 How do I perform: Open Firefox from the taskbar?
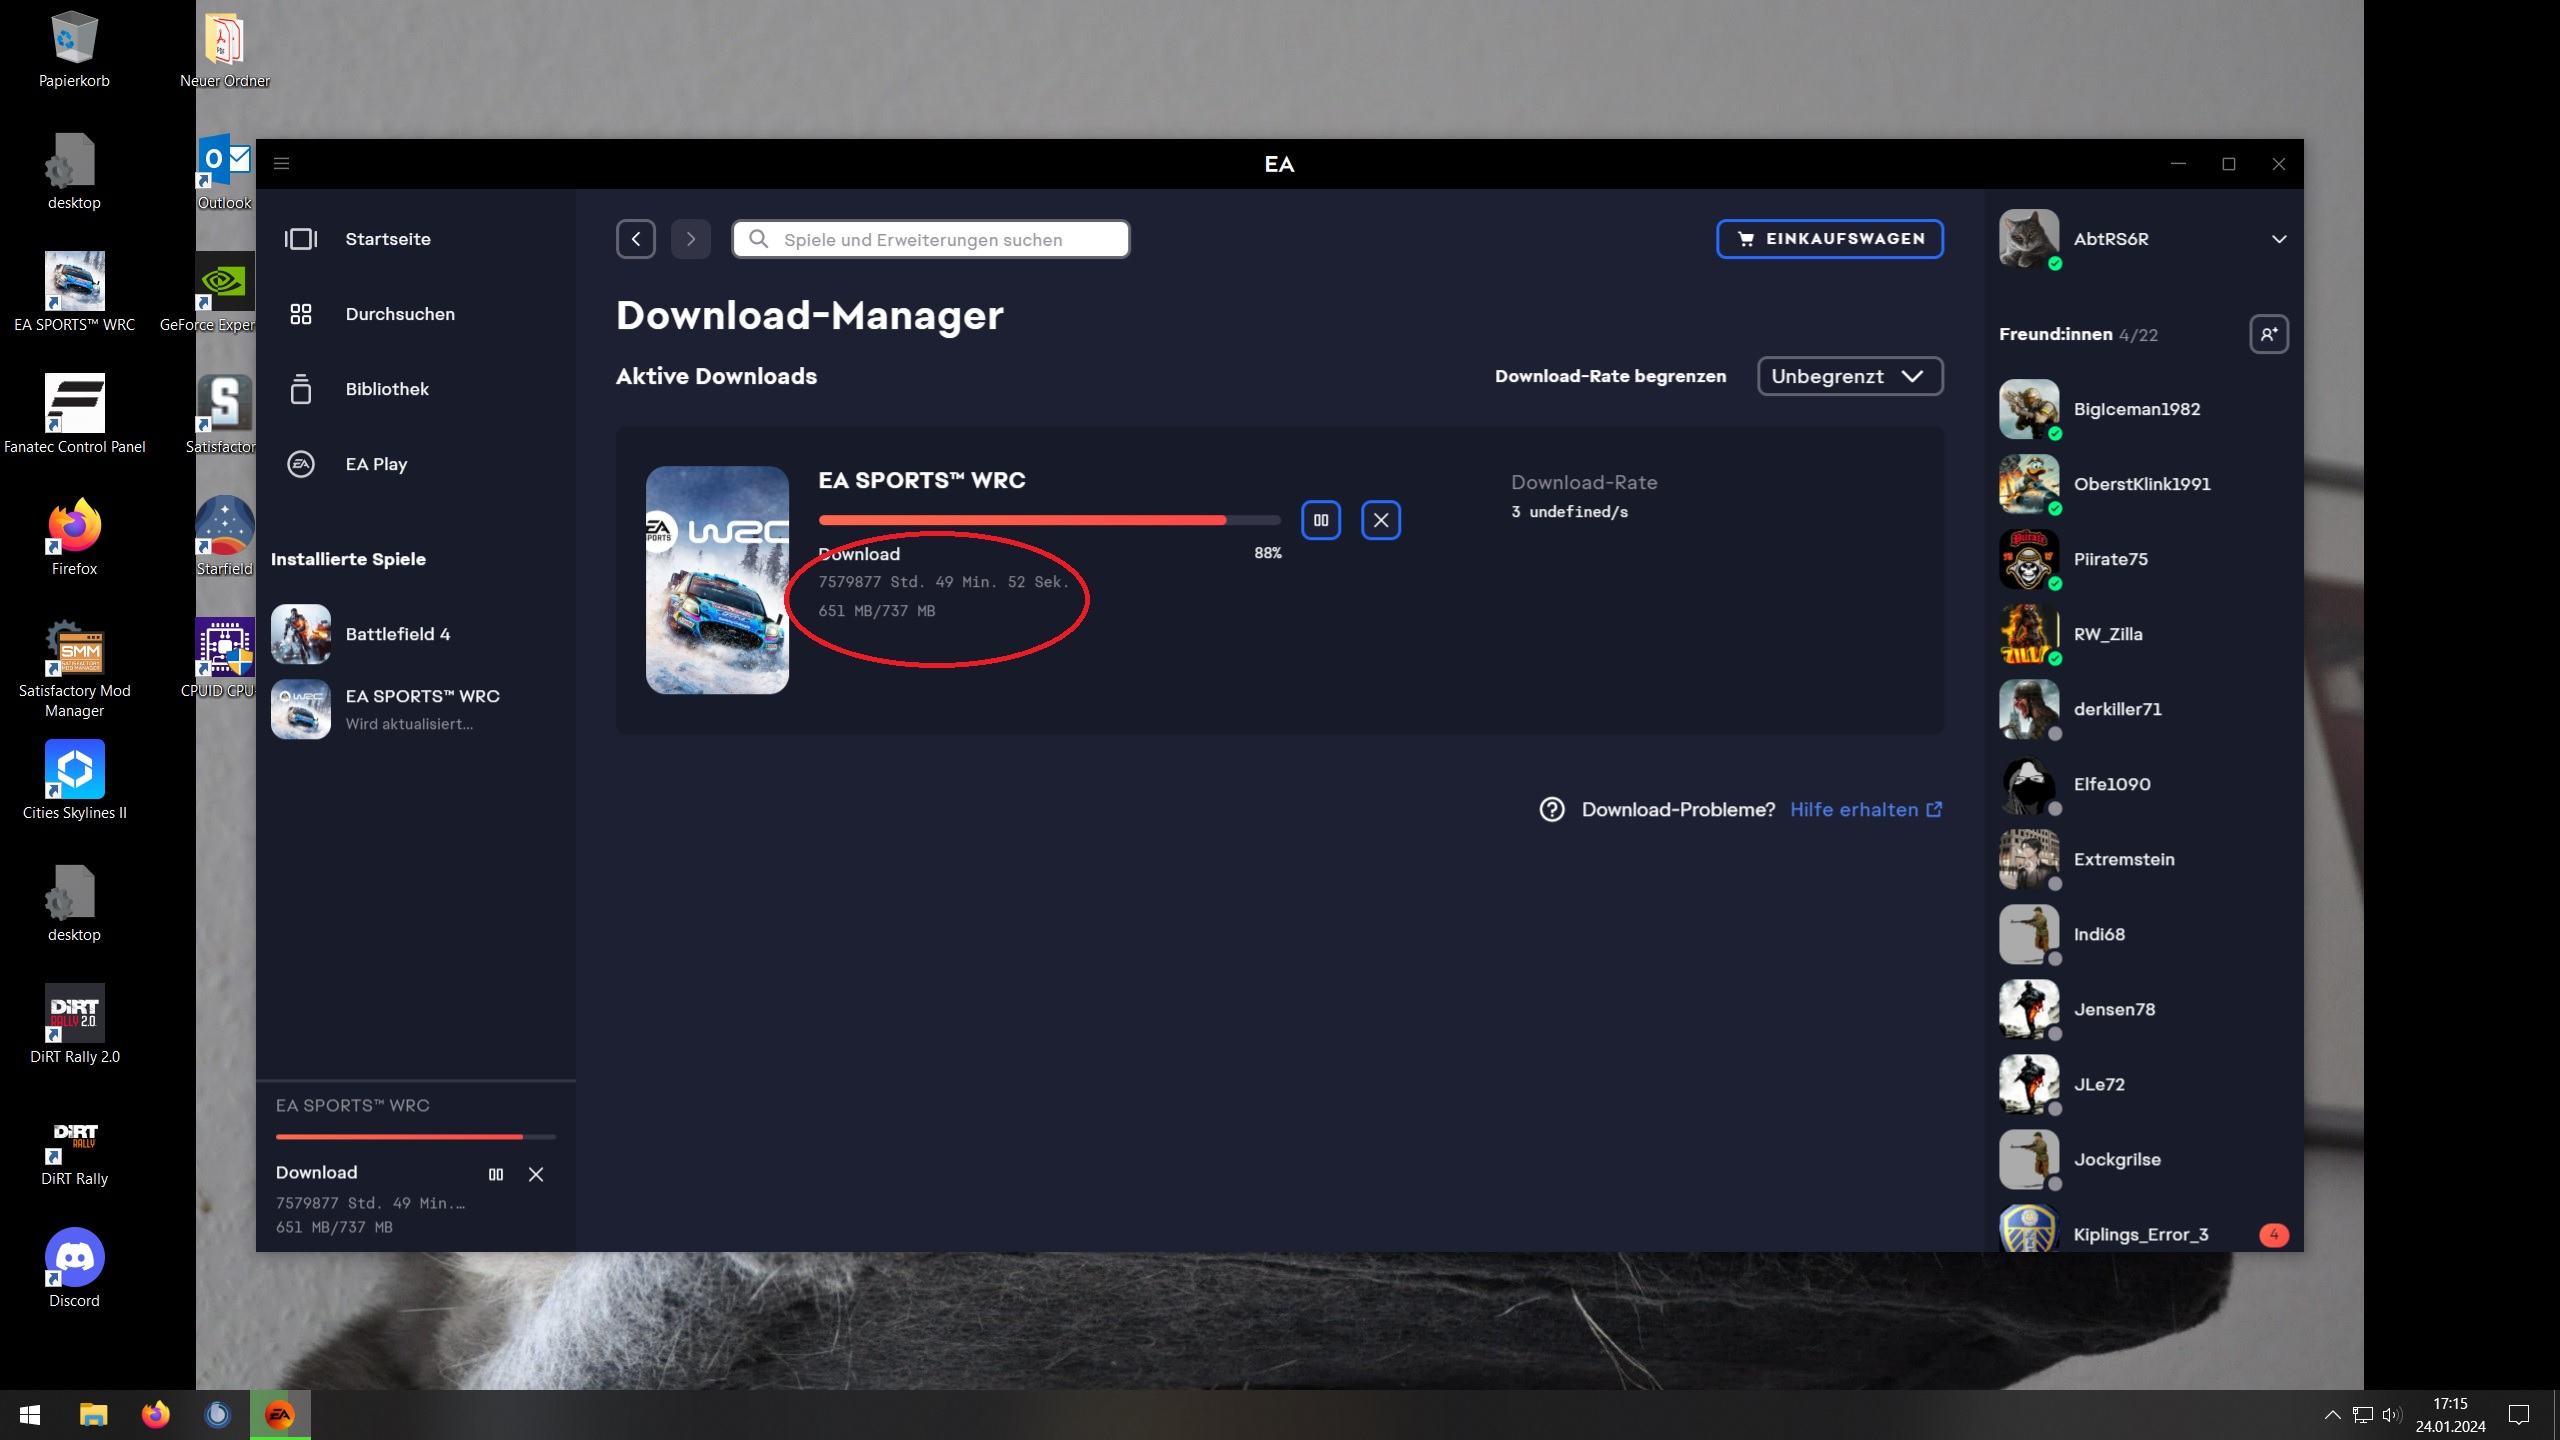155,1415
